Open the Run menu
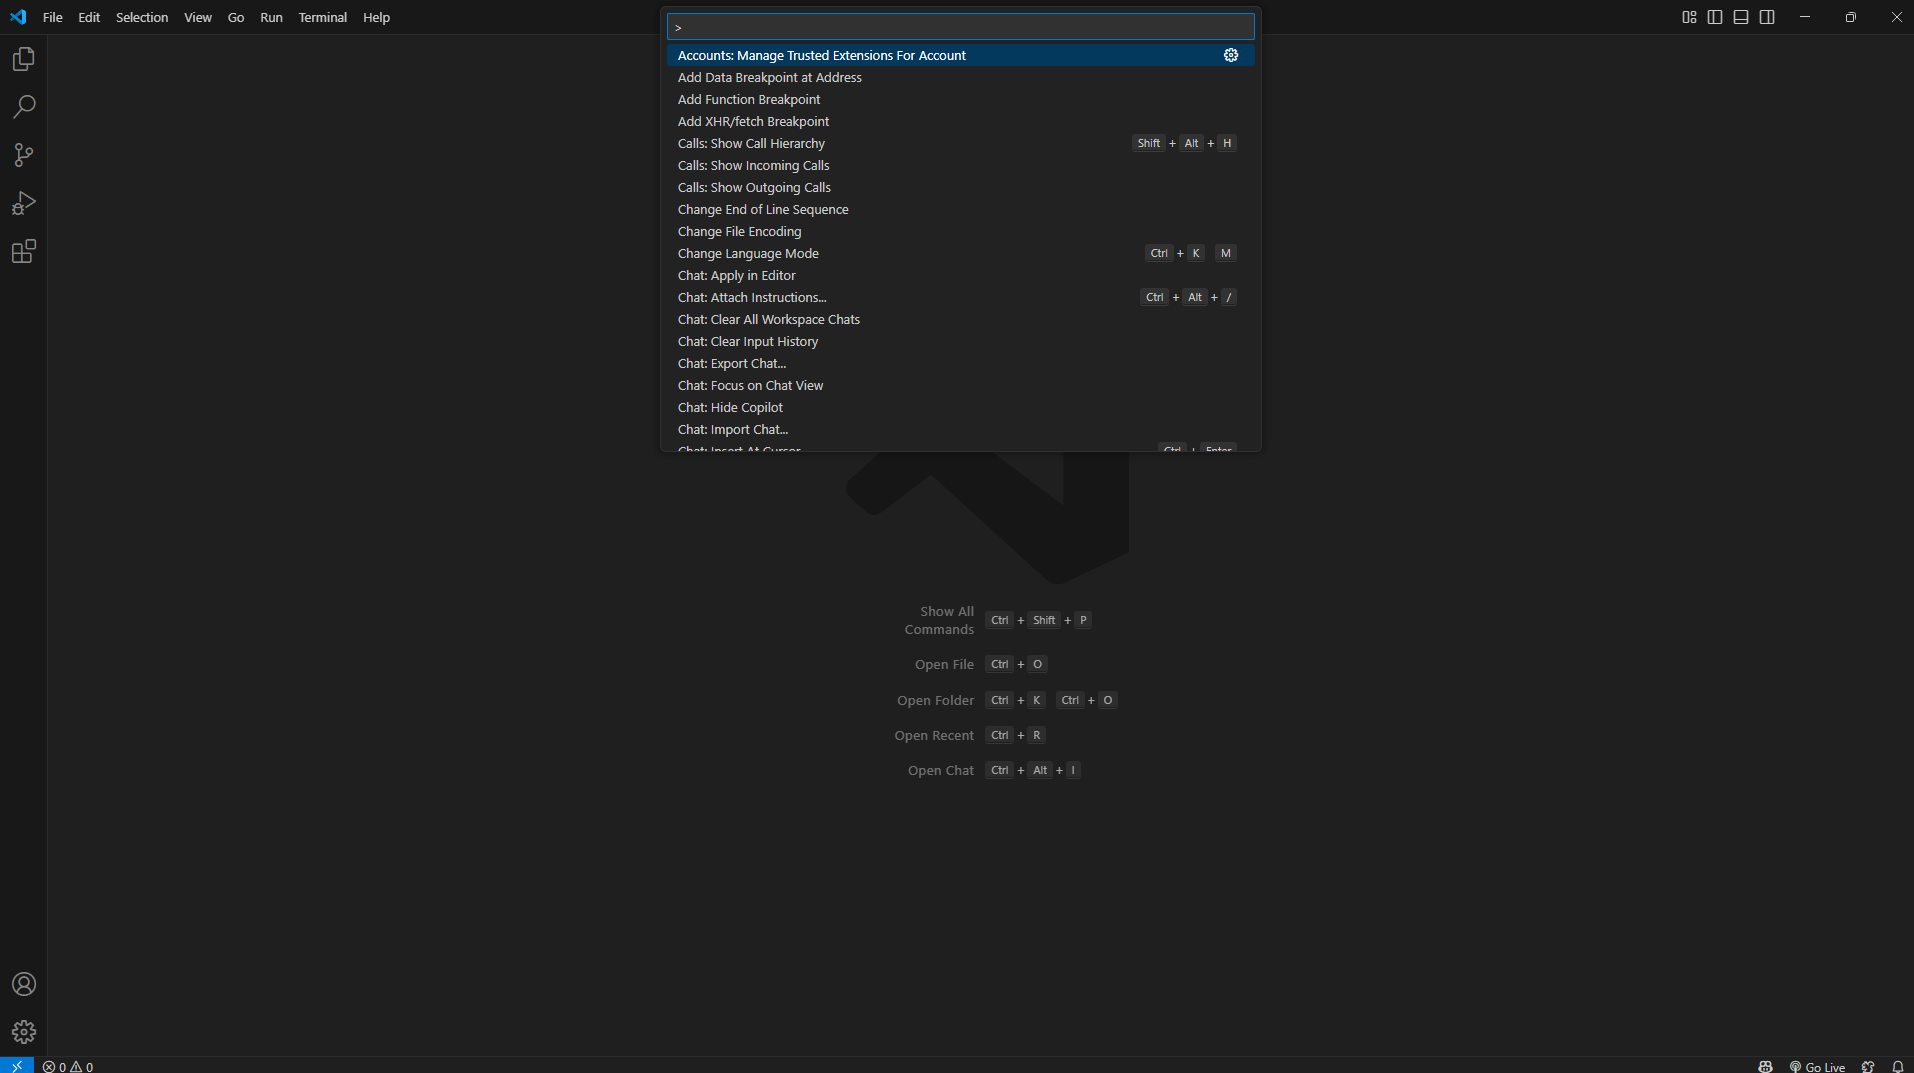1914x1073 pixels. click(271, 17)
